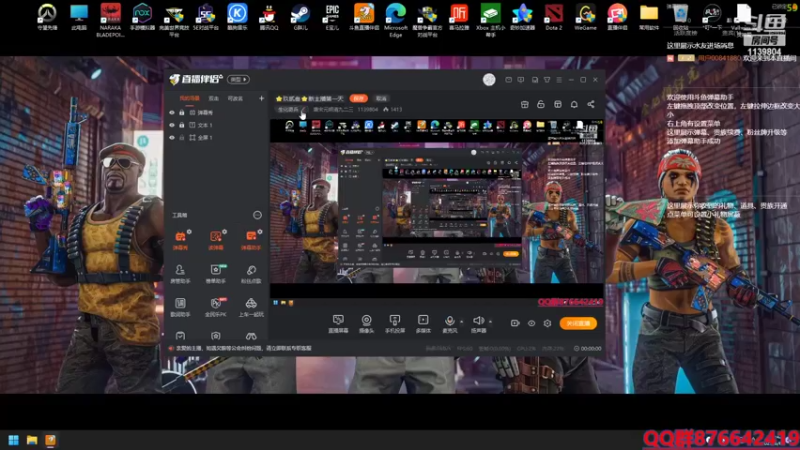Switch to the third scene tab

235,98
